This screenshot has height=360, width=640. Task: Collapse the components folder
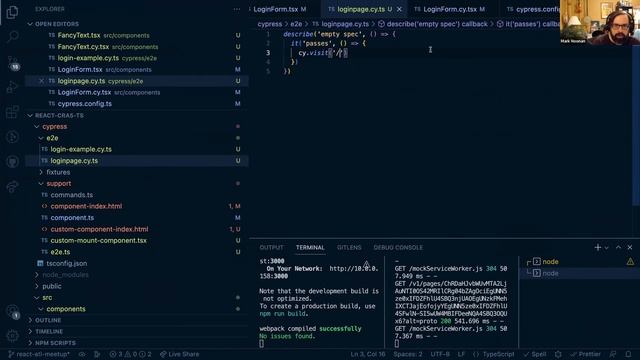coord(66,309)
